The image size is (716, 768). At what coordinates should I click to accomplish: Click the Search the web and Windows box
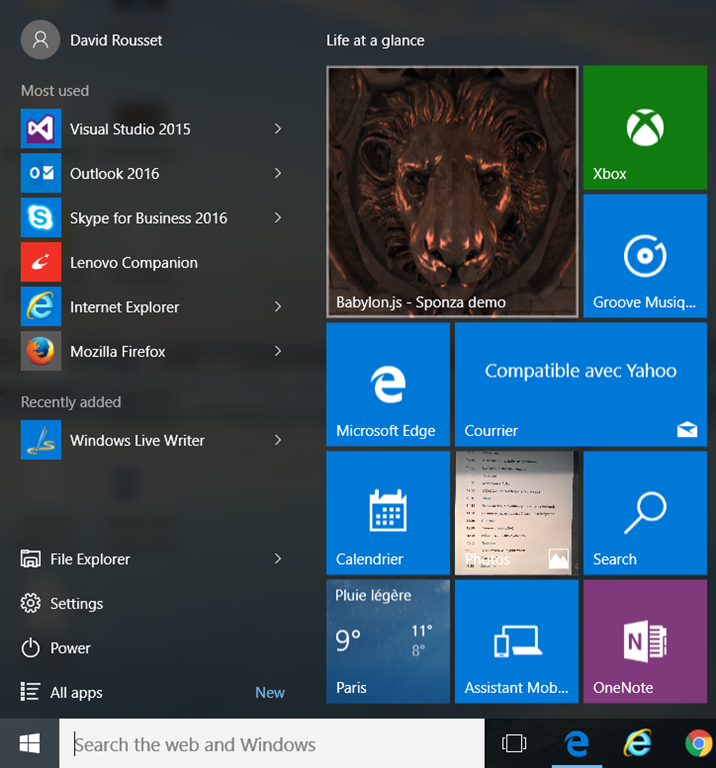pos(272,744)
